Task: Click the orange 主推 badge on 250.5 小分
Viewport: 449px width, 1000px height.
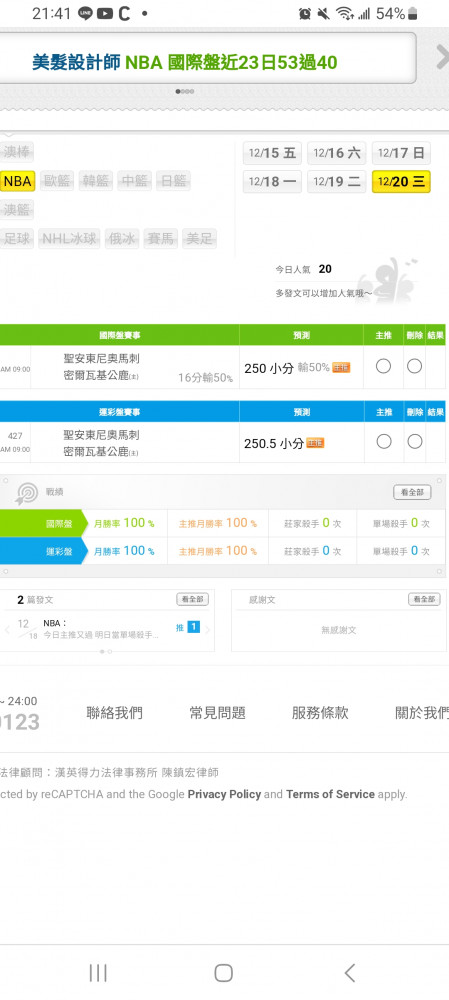Action: [x=315, y=443]
